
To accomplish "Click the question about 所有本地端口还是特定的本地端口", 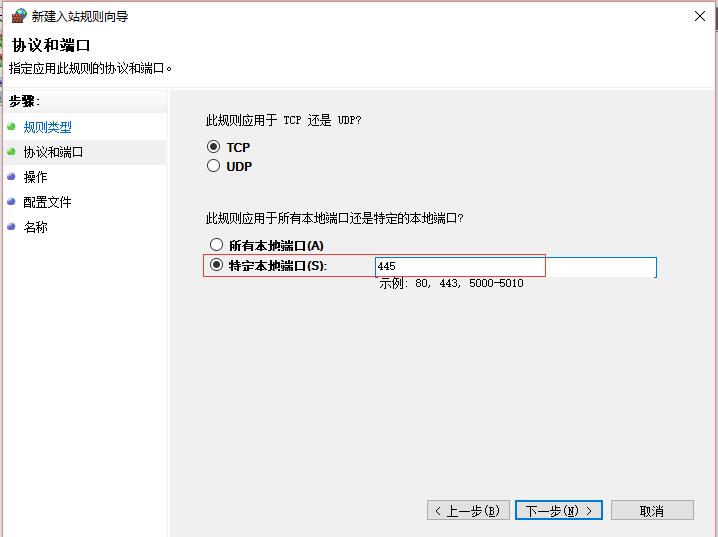I will pos(334,218).
